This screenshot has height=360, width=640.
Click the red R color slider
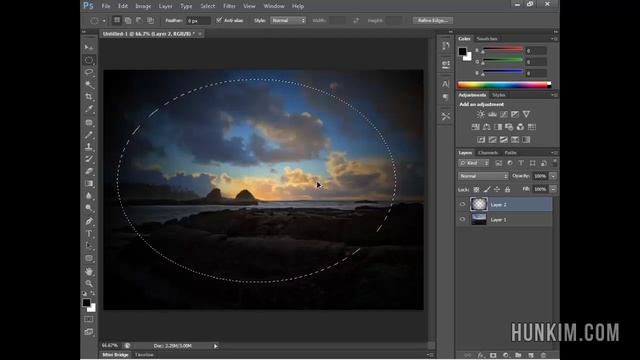tap(503, 49)
